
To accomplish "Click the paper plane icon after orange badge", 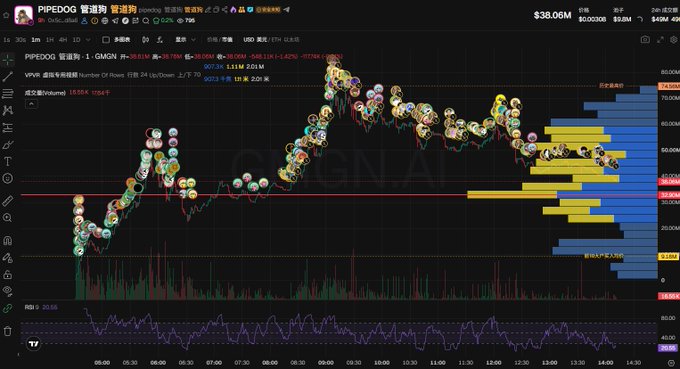I will coord(287,10).
